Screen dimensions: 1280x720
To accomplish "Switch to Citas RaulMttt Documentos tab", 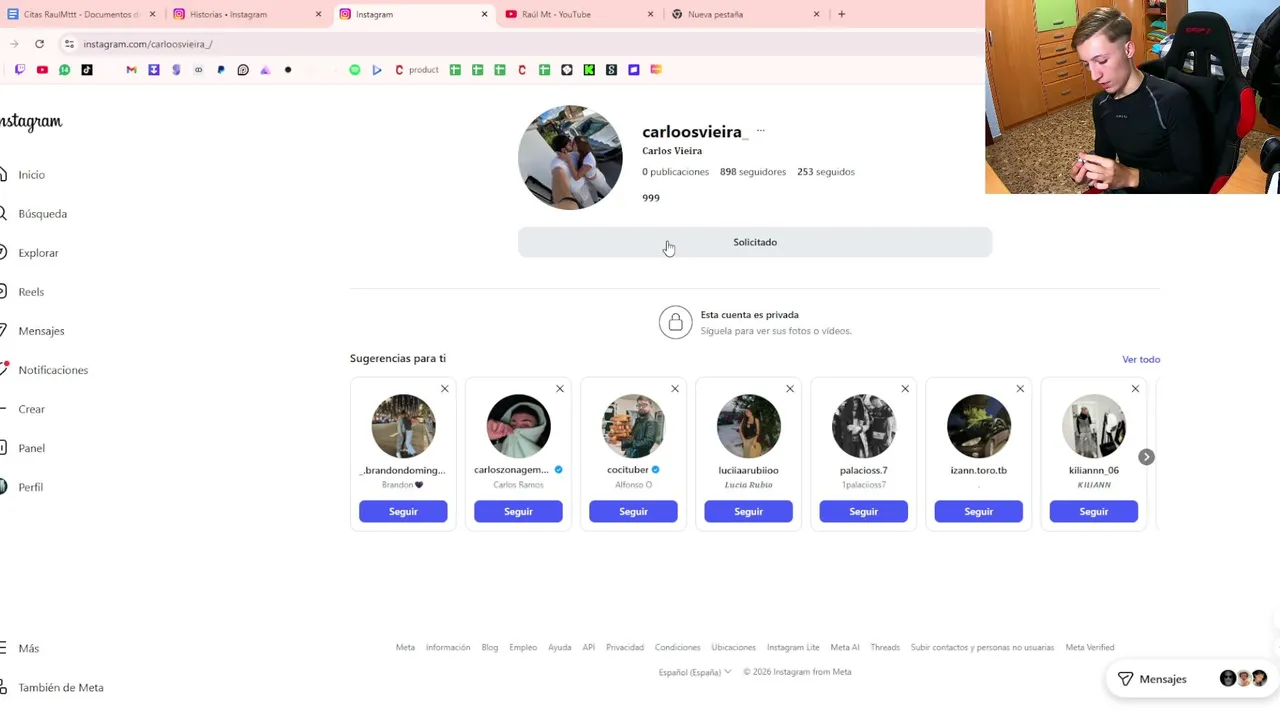I will point(82,14).
